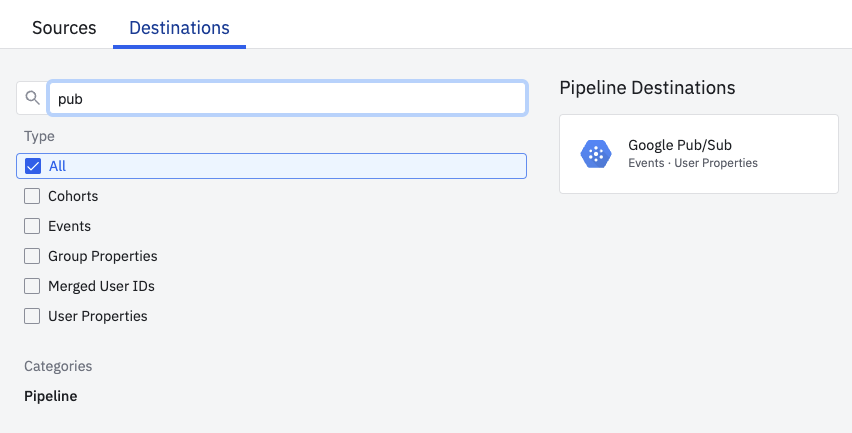The image size is (852, 433).
Task: Focus the search field containing 'pub'
Action: (x=286, y=98)
